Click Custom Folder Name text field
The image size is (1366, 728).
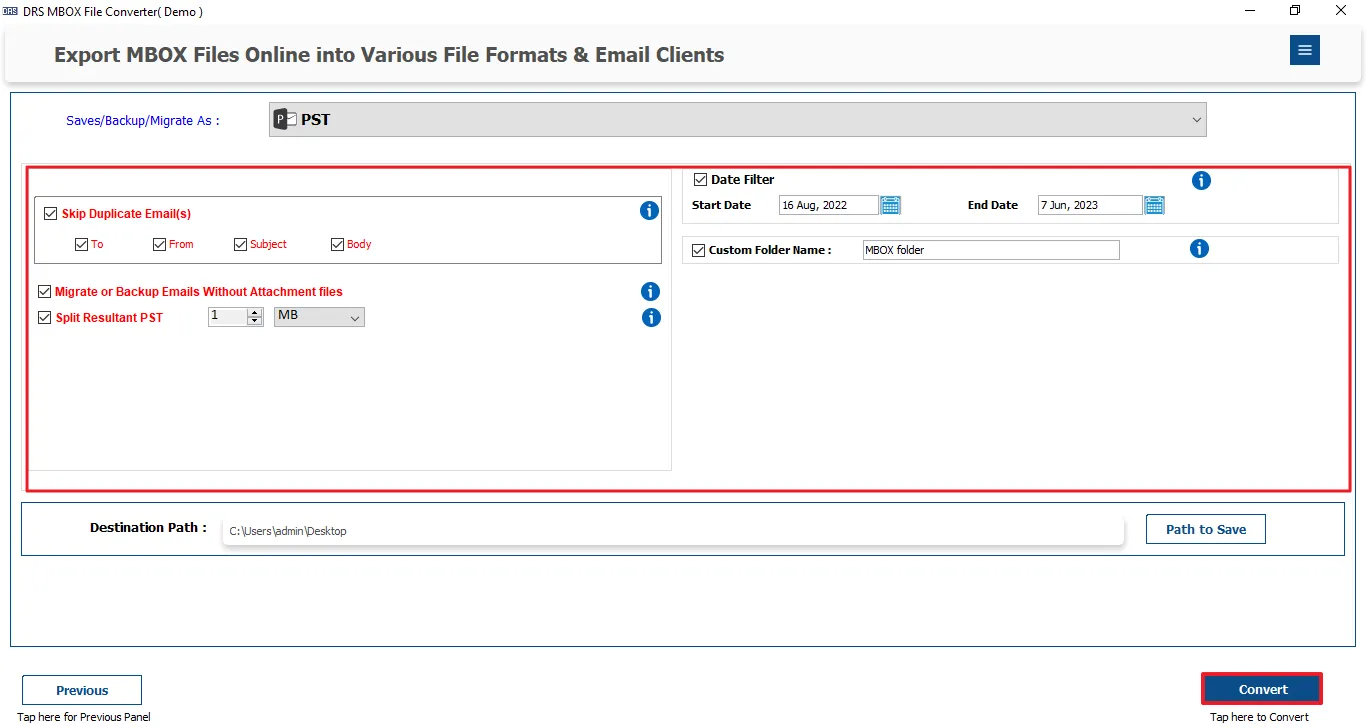991,250
